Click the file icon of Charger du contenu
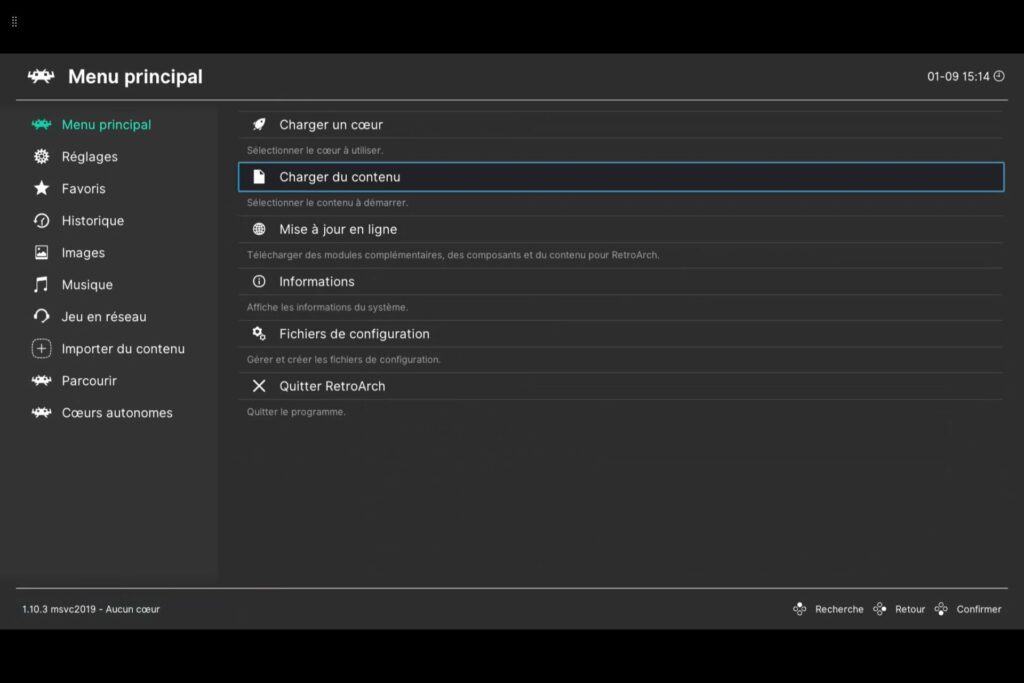 (x=259, y=176)
